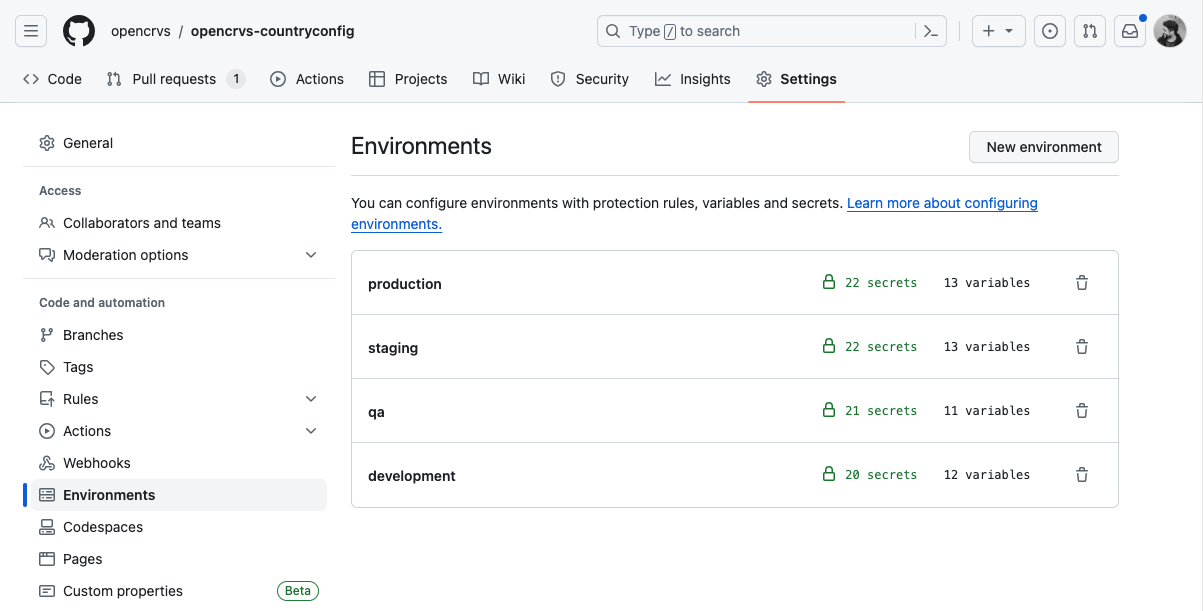Screen dimensions: 1203x611
Task: Click the lock icon in production row
Action: [x=828, y=283]
